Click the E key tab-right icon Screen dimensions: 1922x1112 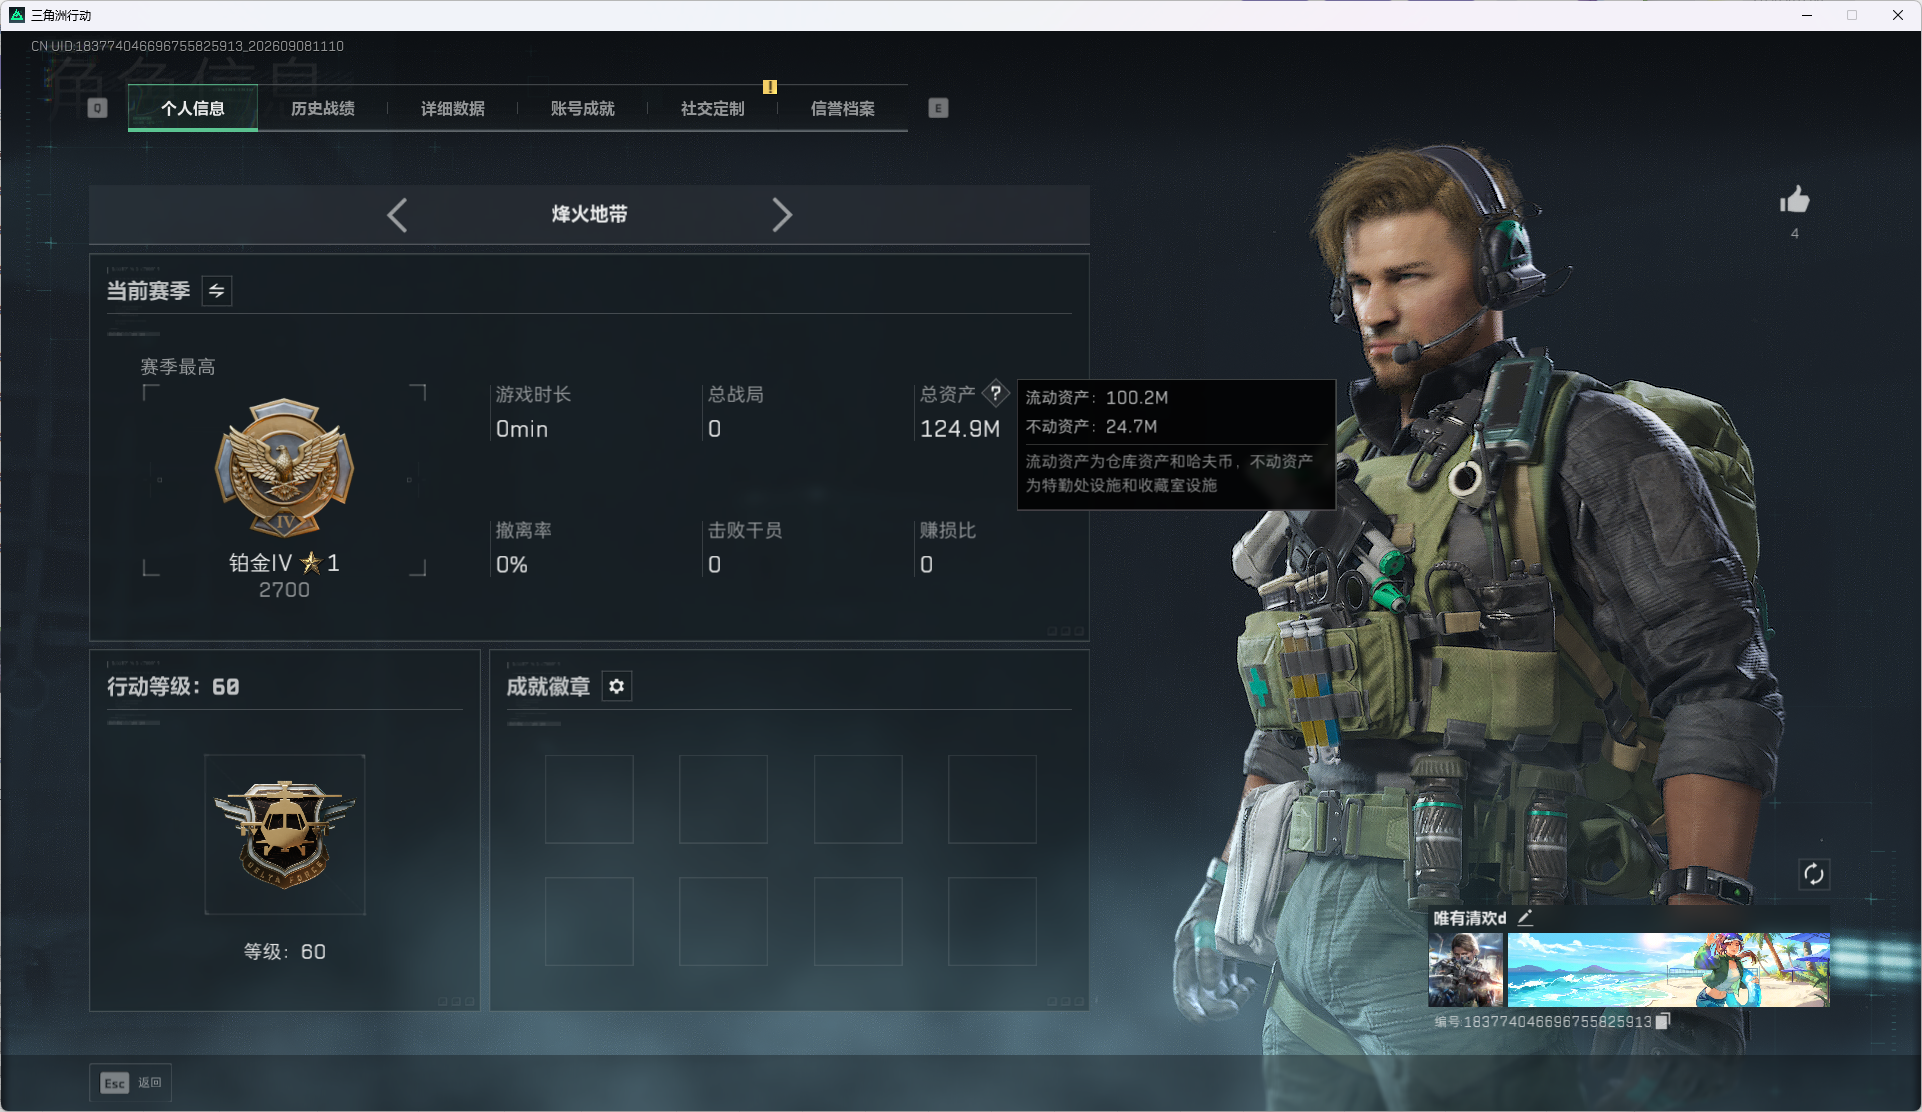[x=938, y=108]
